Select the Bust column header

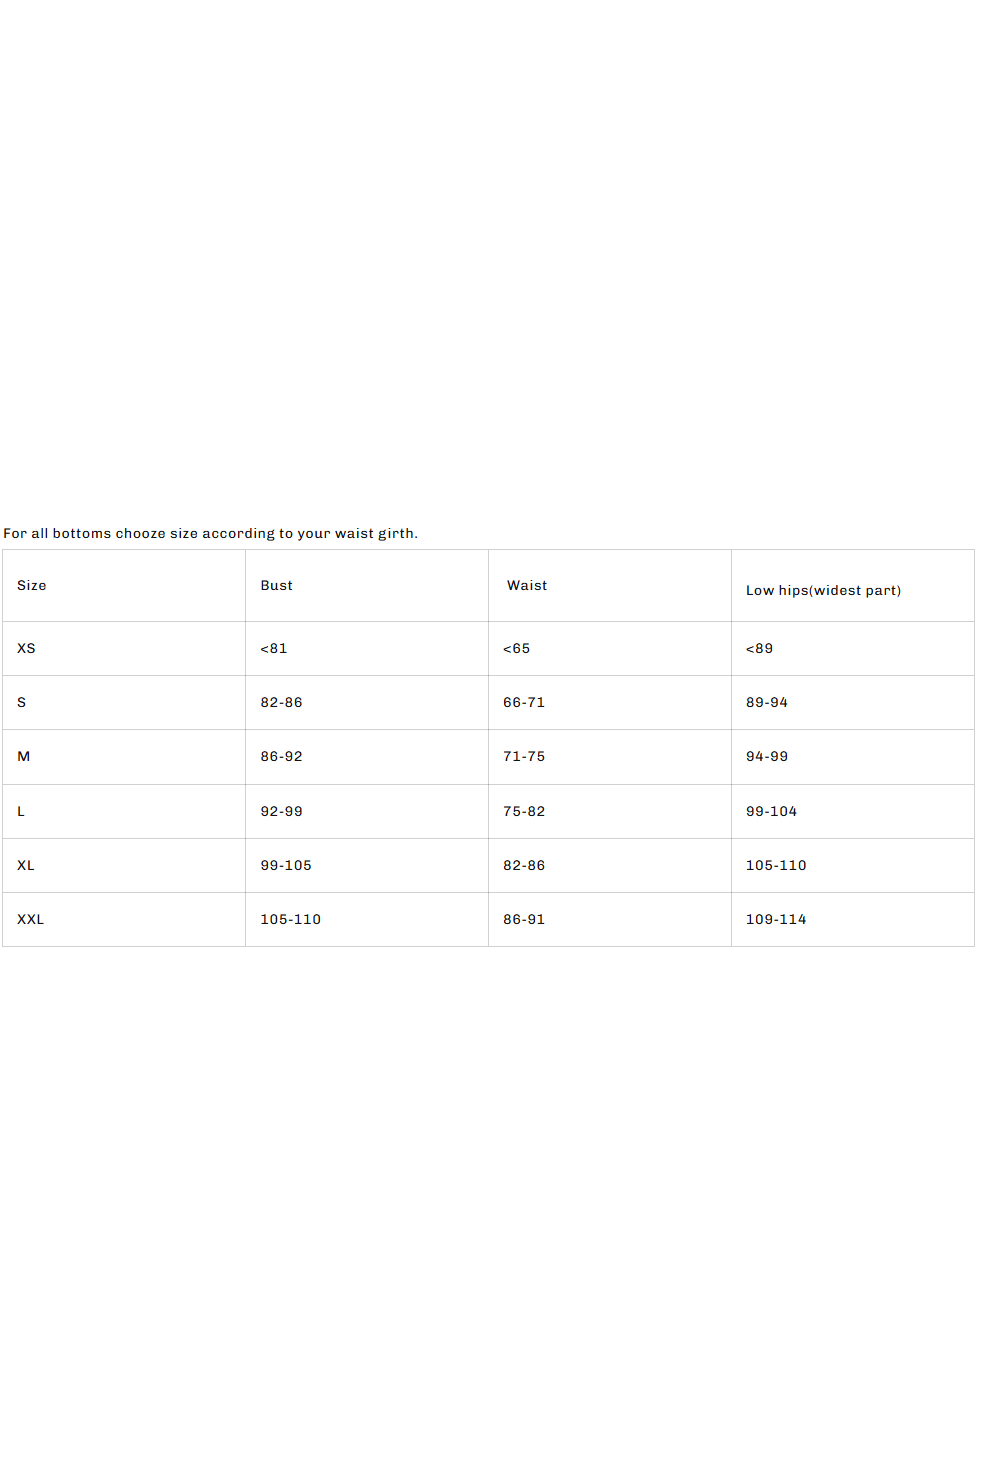click(277, 586)
